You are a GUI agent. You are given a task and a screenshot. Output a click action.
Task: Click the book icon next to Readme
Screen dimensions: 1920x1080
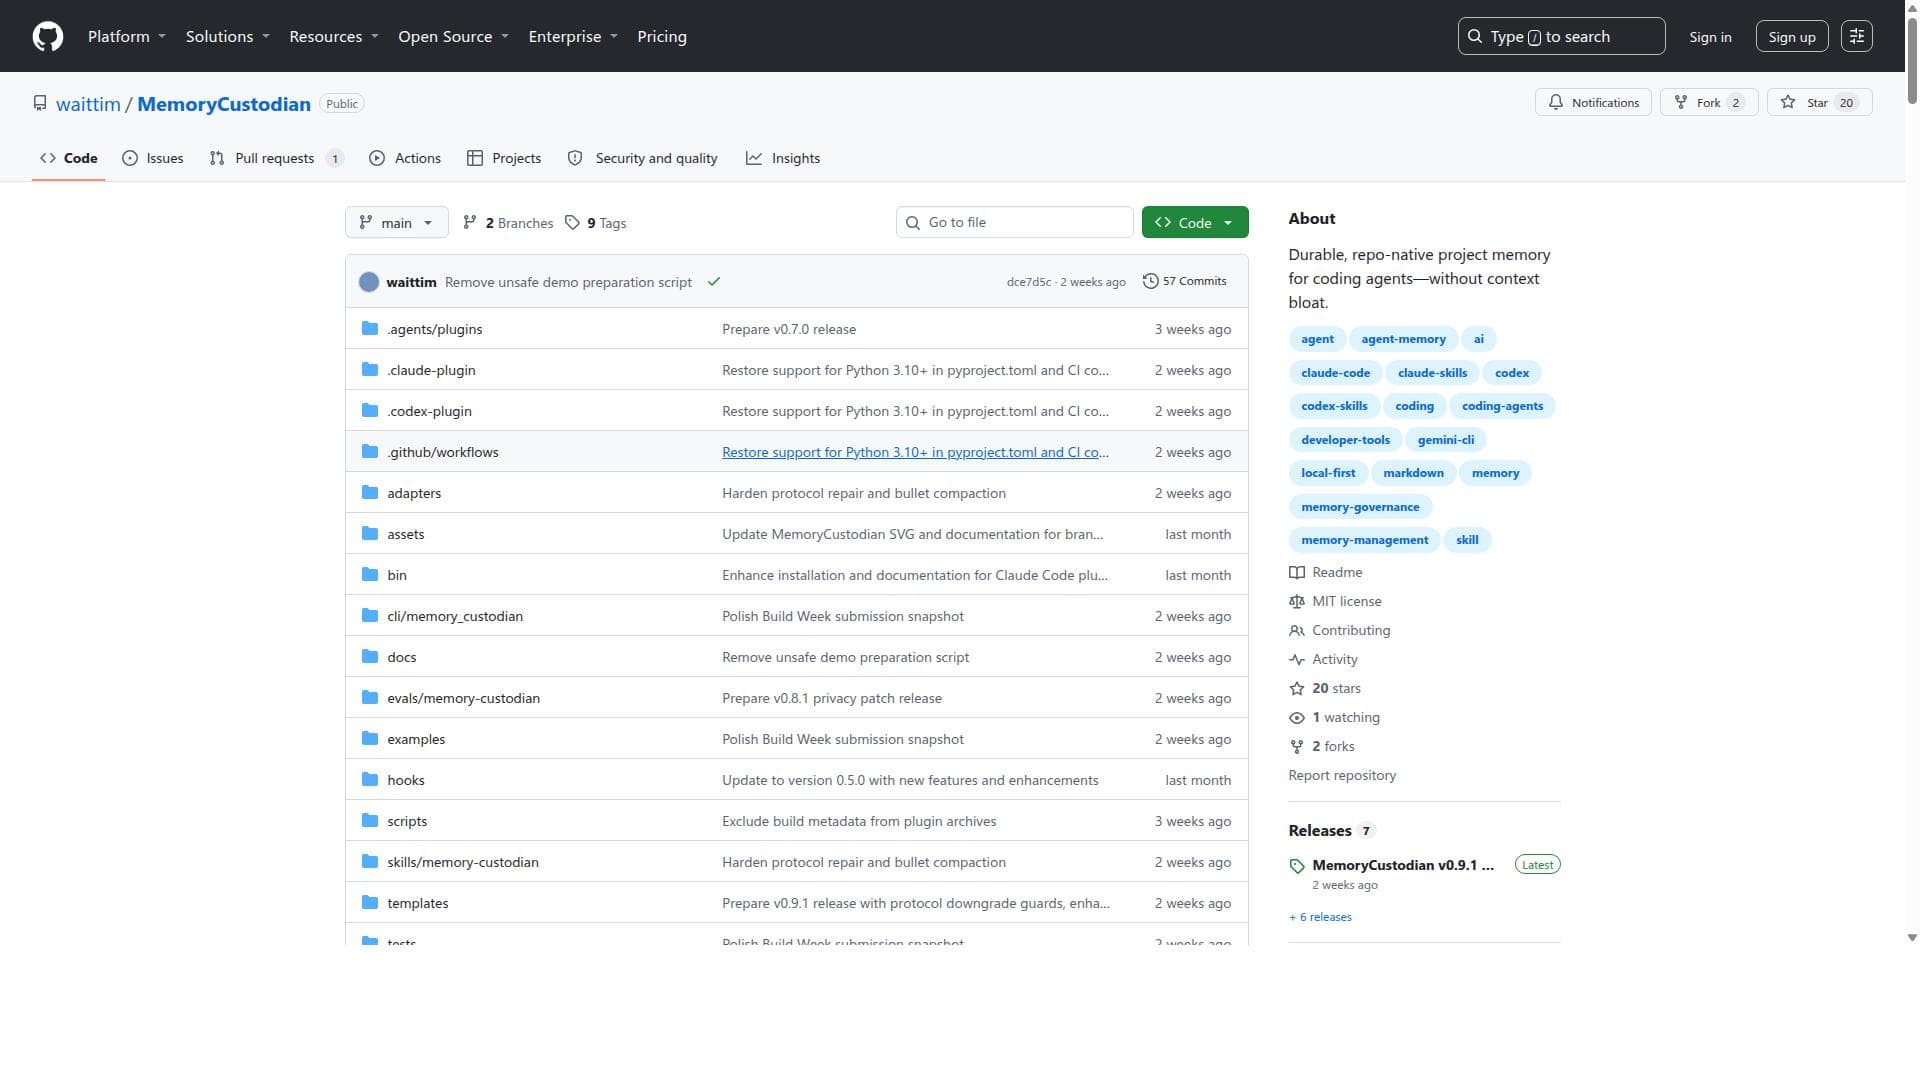pyautogui.click(x=1297, y=573)
